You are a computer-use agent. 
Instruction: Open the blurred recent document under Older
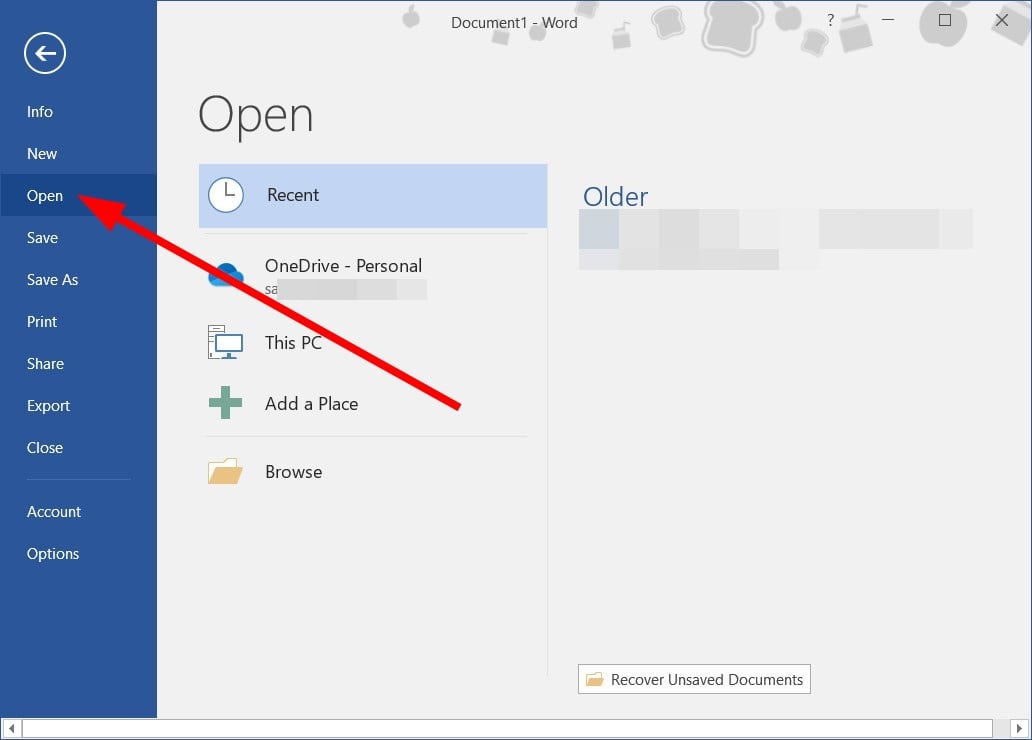point(775,240)
